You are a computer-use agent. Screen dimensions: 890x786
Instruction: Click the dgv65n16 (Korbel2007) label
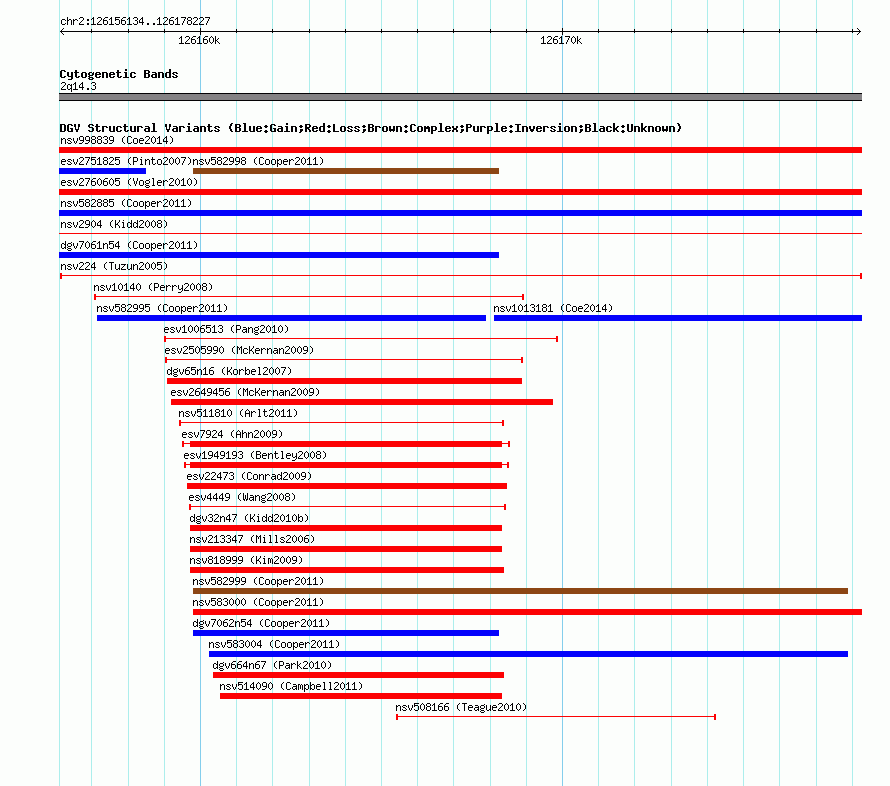(229, 371)
